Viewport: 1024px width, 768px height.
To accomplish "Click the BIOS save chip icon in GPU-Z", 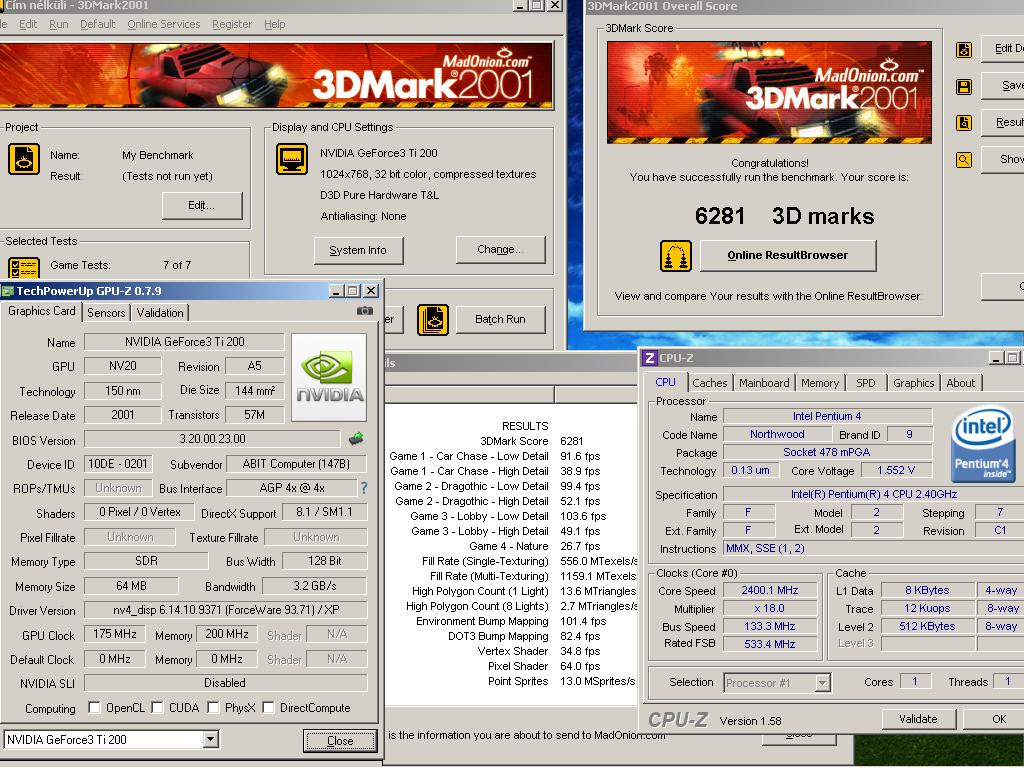I will pos(356,439).
